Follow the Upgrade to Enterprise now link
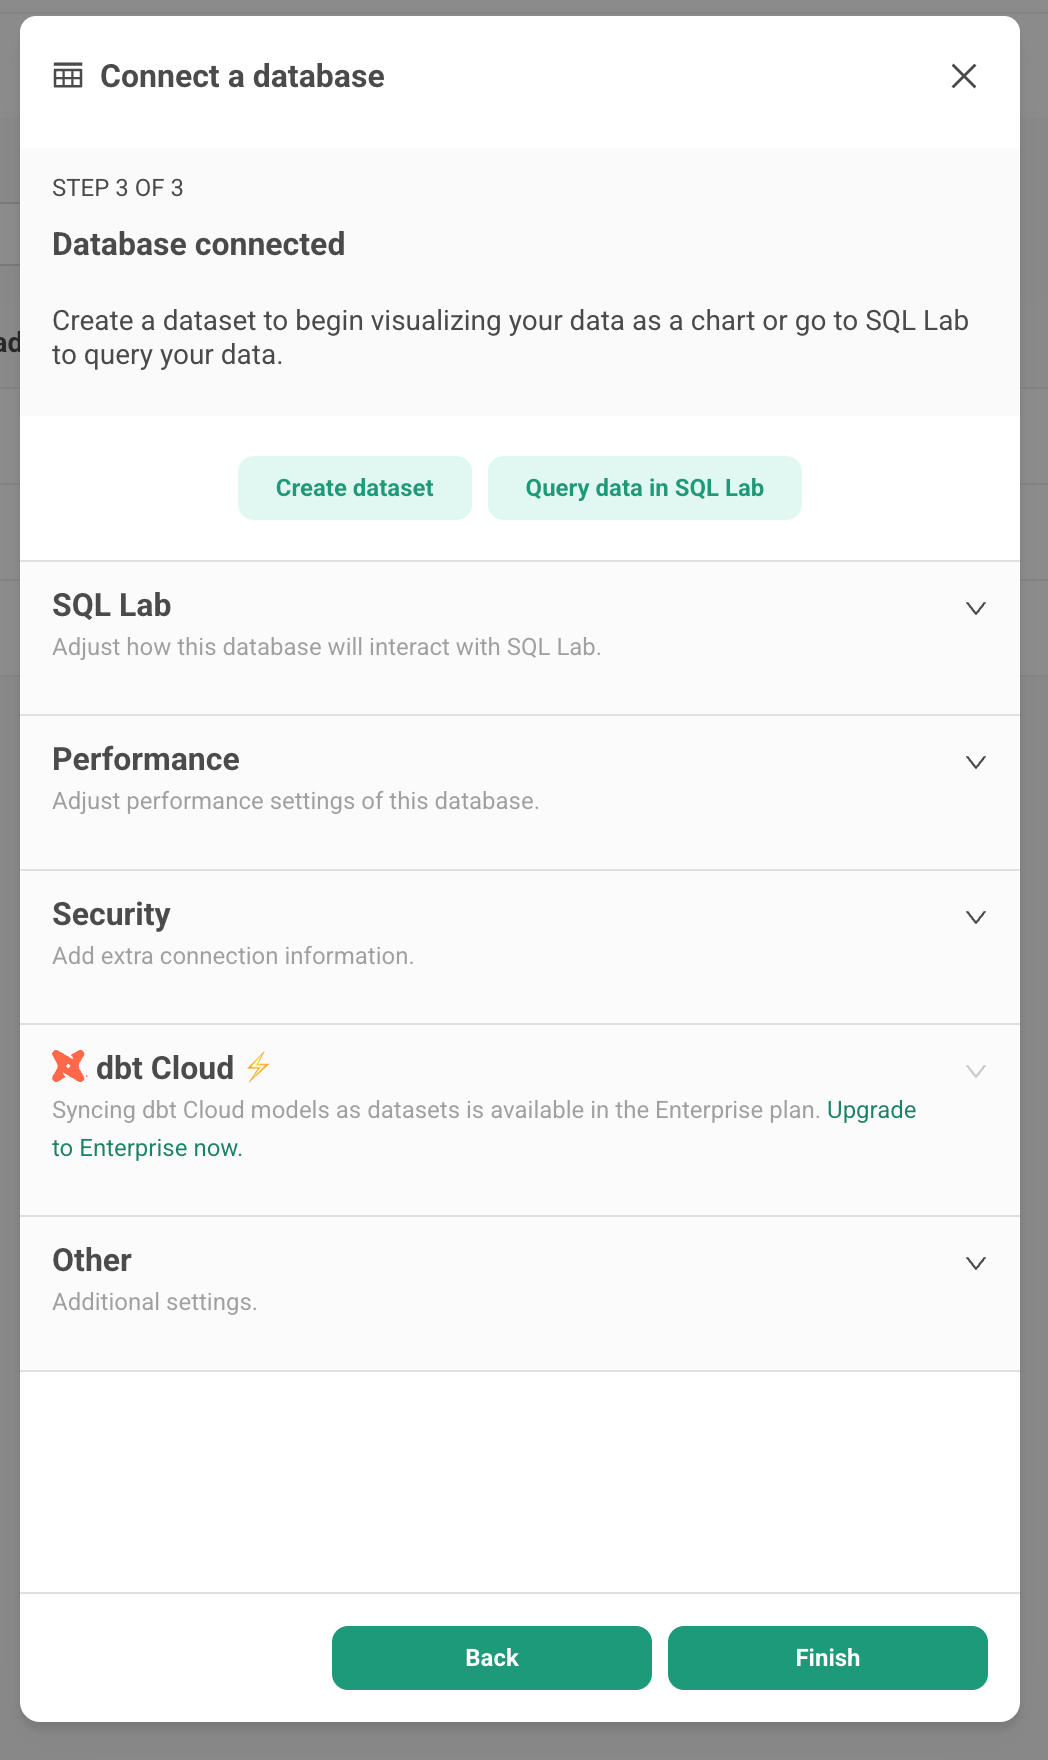The image size is (1048, 1760). coord(484,1129)
